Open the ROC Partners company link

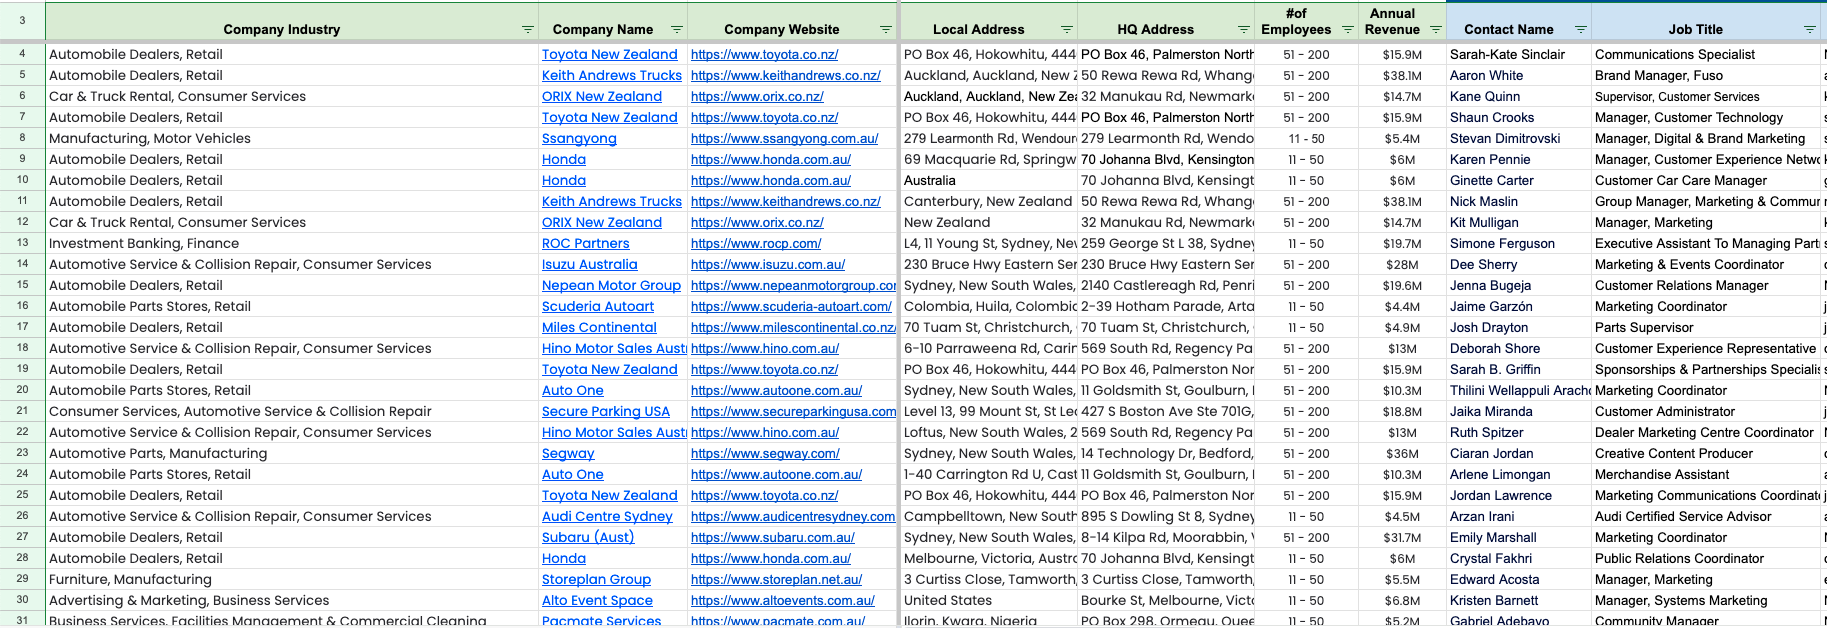(586, 244)
